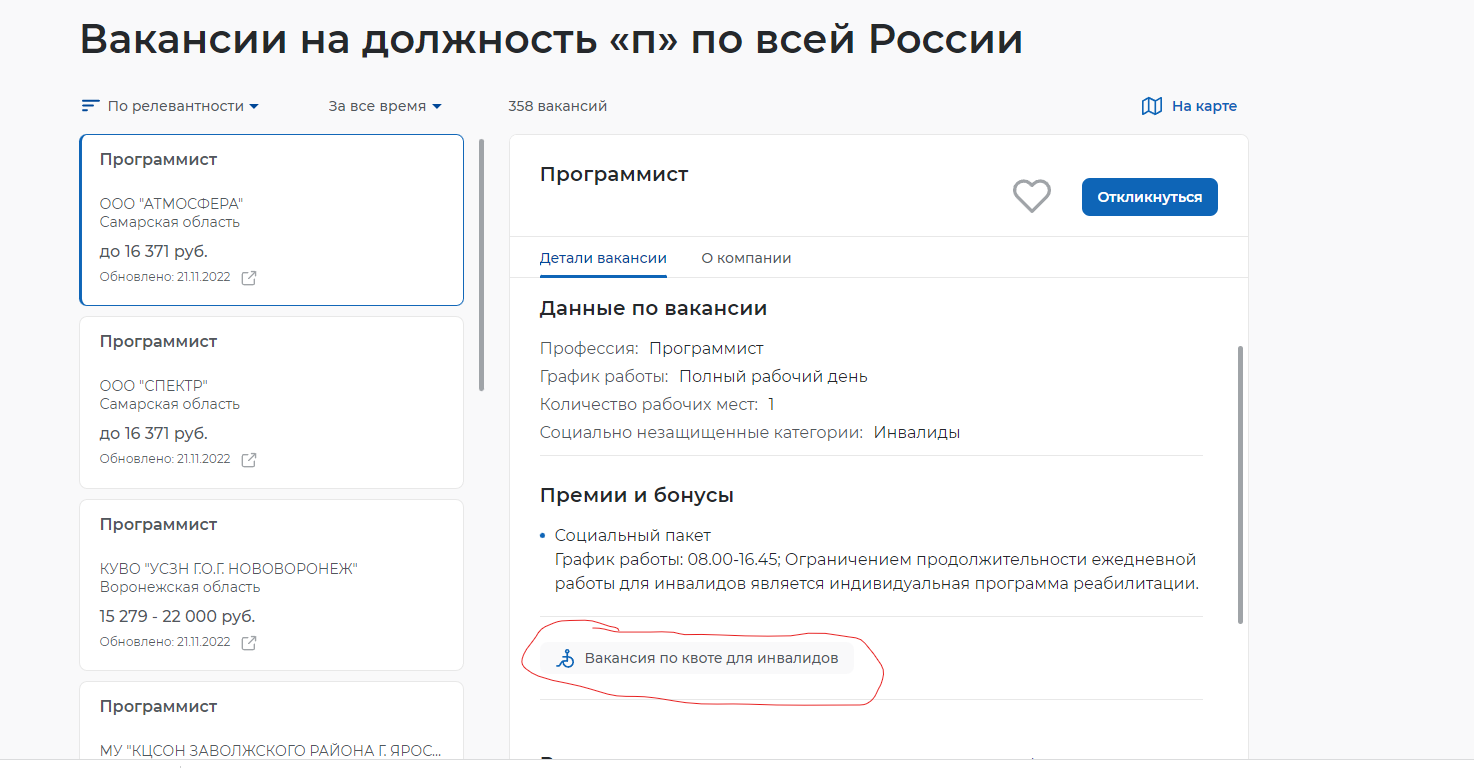
Task: Open КУВО "УСЗН" vacancy external link icon
Action: (x=249, y=642)
